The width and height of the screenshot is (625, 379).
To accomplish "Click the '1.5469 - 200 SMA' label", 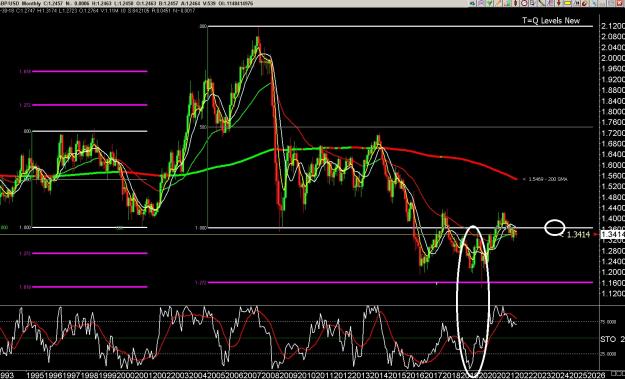I will pos(548,179).
